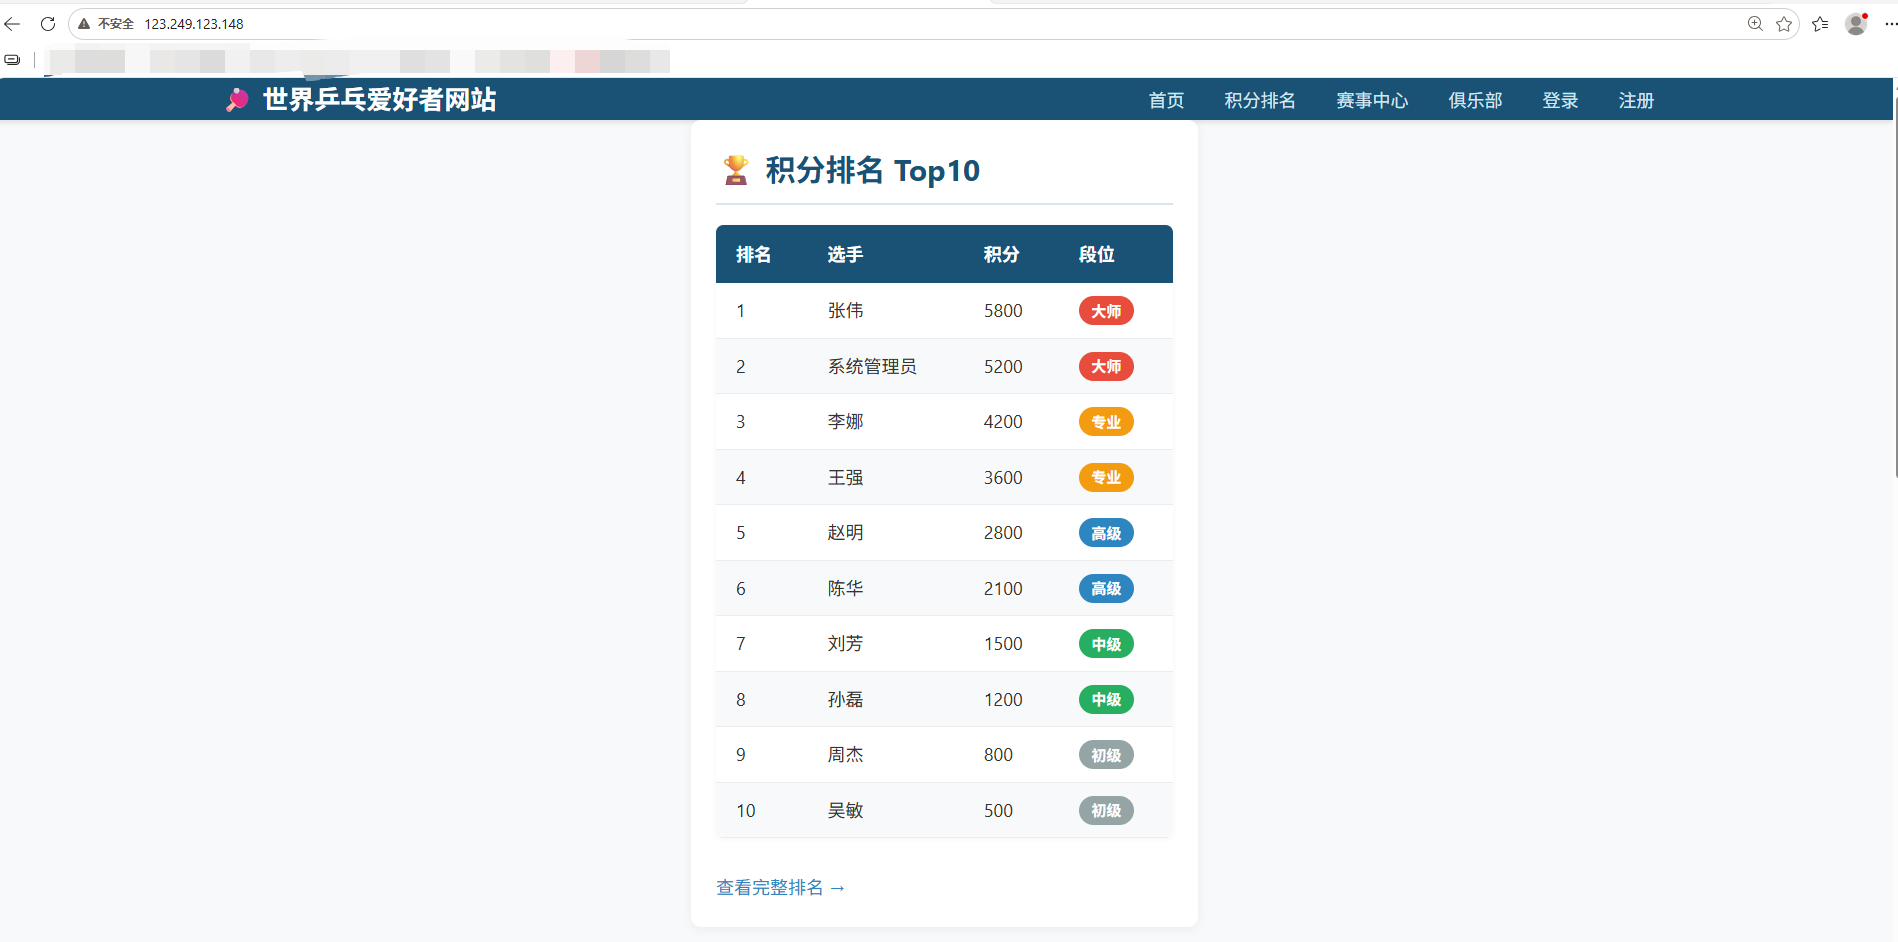Click 中级 badge in 刘芳 row
This screenshot has width=1898, height=942.
(1106, 644)
